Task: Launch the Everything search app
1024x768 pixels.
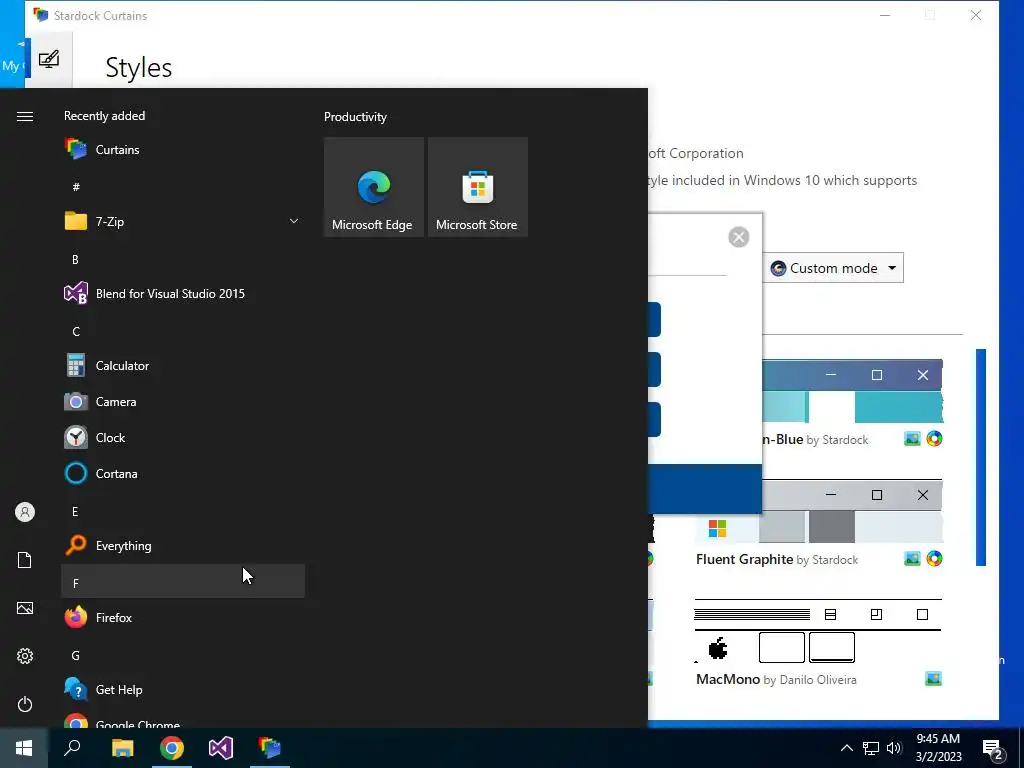Action: tap(183, 545)
